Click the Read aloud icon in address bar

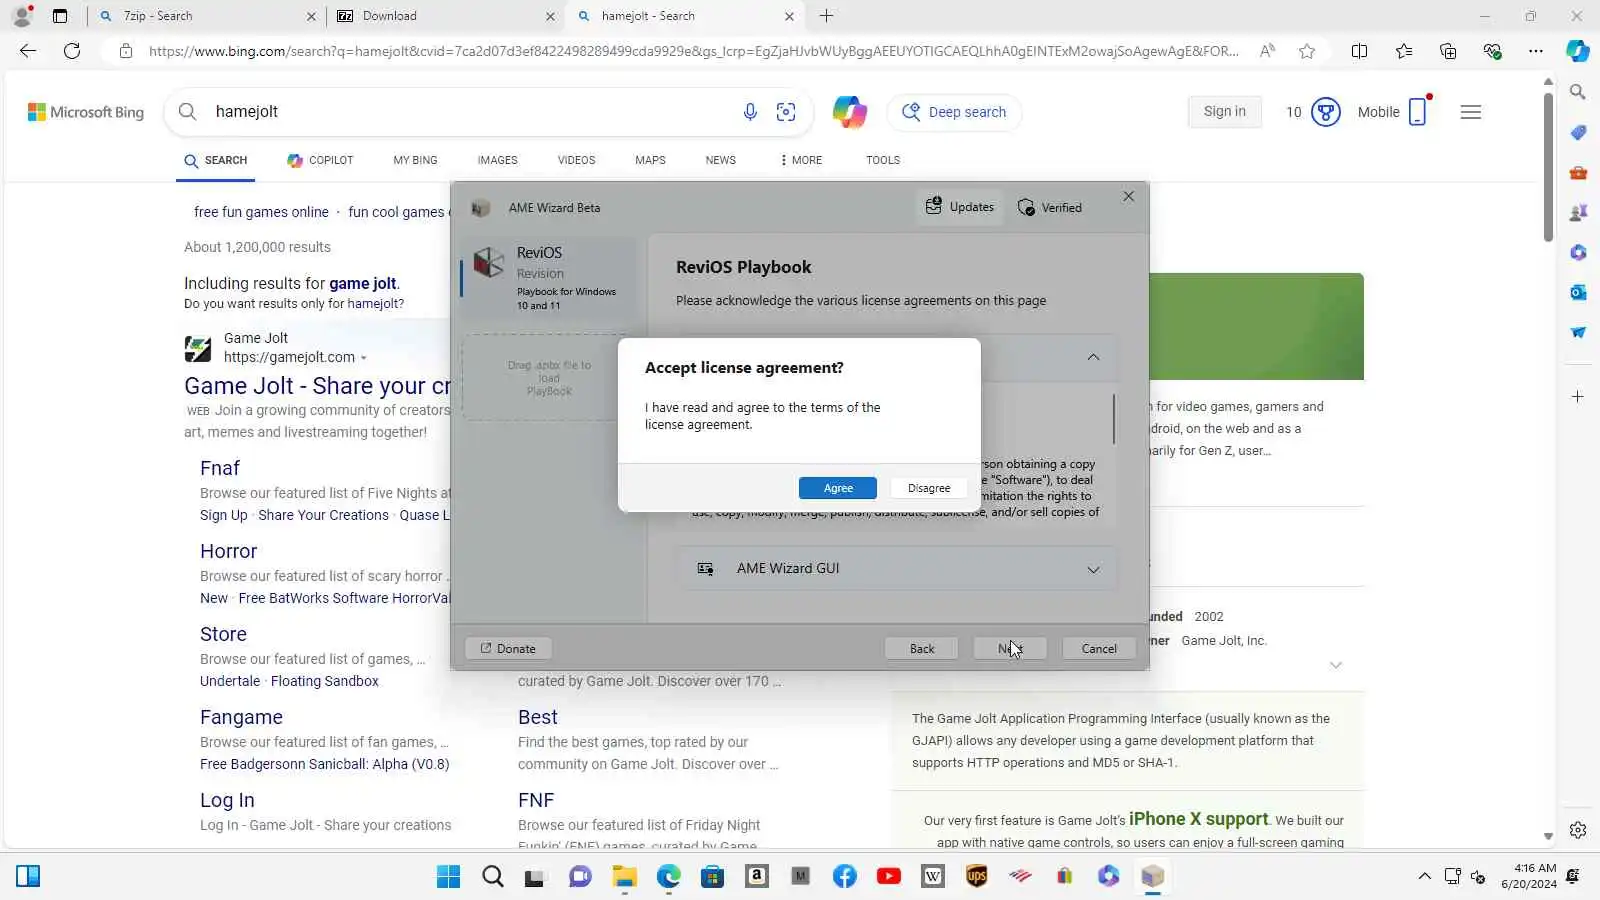point(1267,51)
